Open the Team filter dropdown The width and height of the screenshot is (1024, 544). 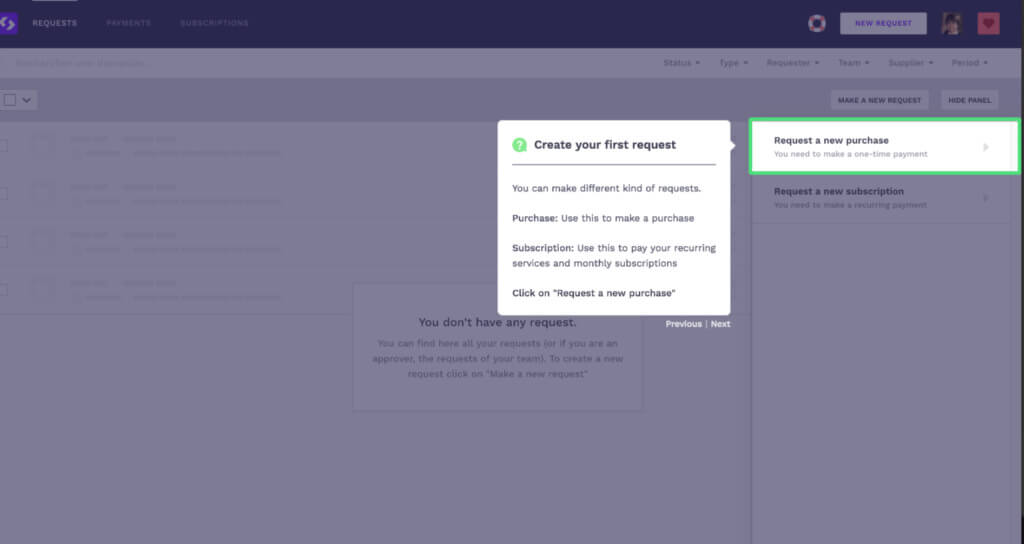click(854, 63)
